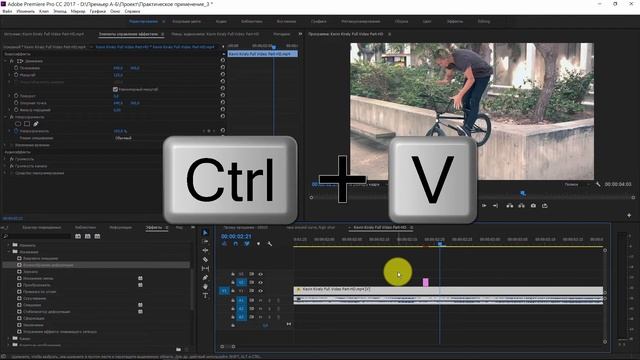This screenshot has height=360, width=640.
Task: Select Стабилизатор деформации effect
Action: tap(47, 311)
